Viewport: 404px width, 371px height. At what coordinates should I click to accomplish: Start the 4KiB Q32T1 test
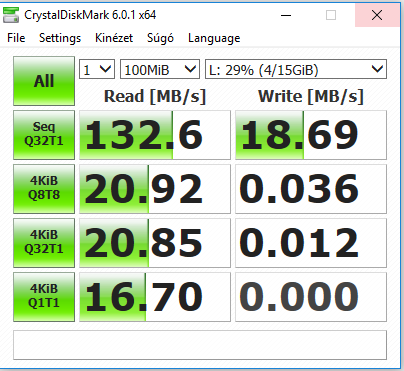pos(44,243)
